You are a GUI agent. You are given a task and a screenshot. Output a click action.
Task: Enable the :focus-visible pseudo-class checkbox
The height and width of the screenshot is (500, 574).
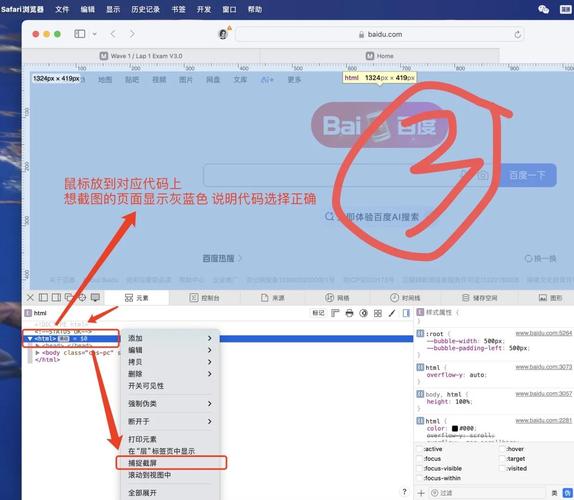click(420, 468)
